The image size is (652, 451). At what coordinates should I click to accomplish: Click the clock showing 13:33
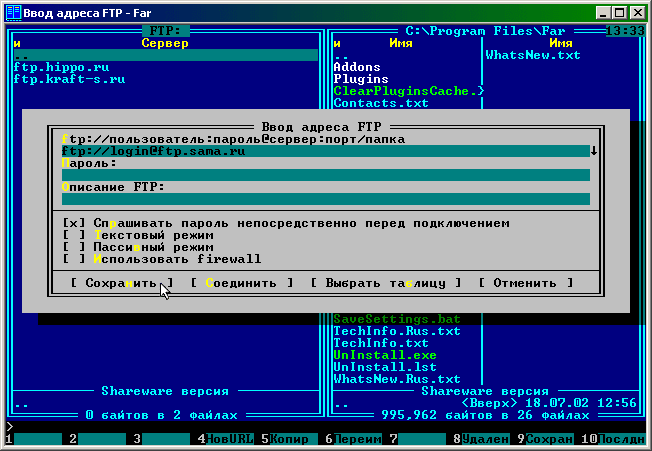(x=625, y=31)
